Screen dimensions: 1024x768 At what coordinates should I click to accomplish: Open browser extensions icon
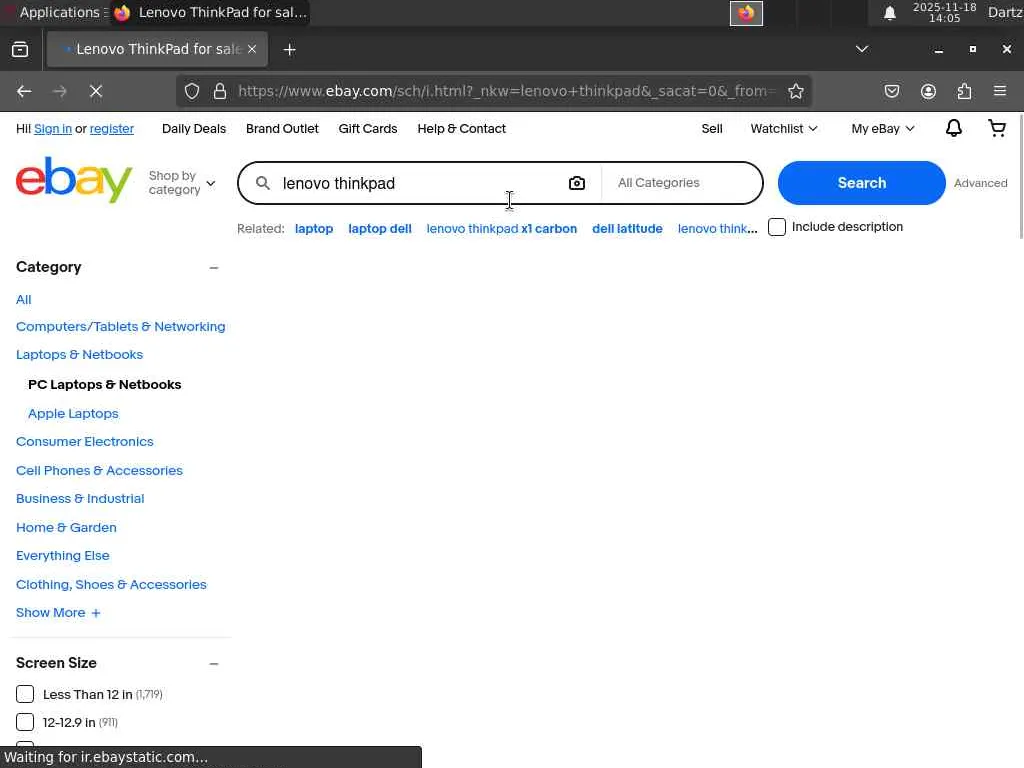point(964,91)
